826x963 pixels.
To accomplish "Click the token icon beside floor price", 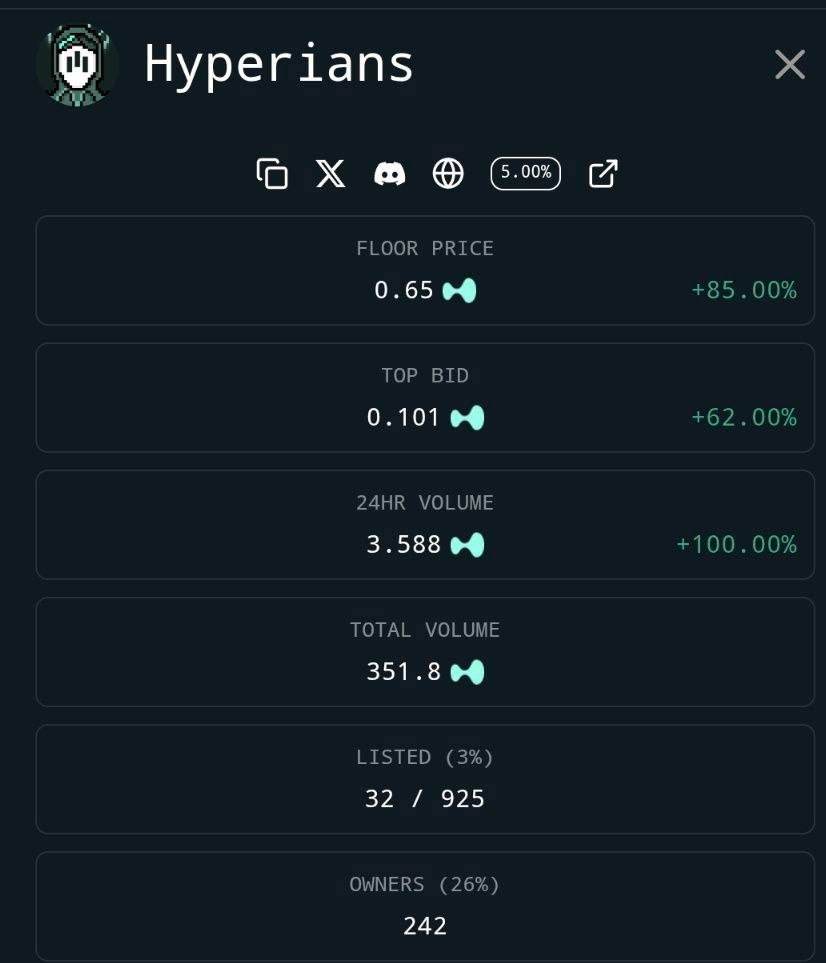I will [x=459, y=290].
